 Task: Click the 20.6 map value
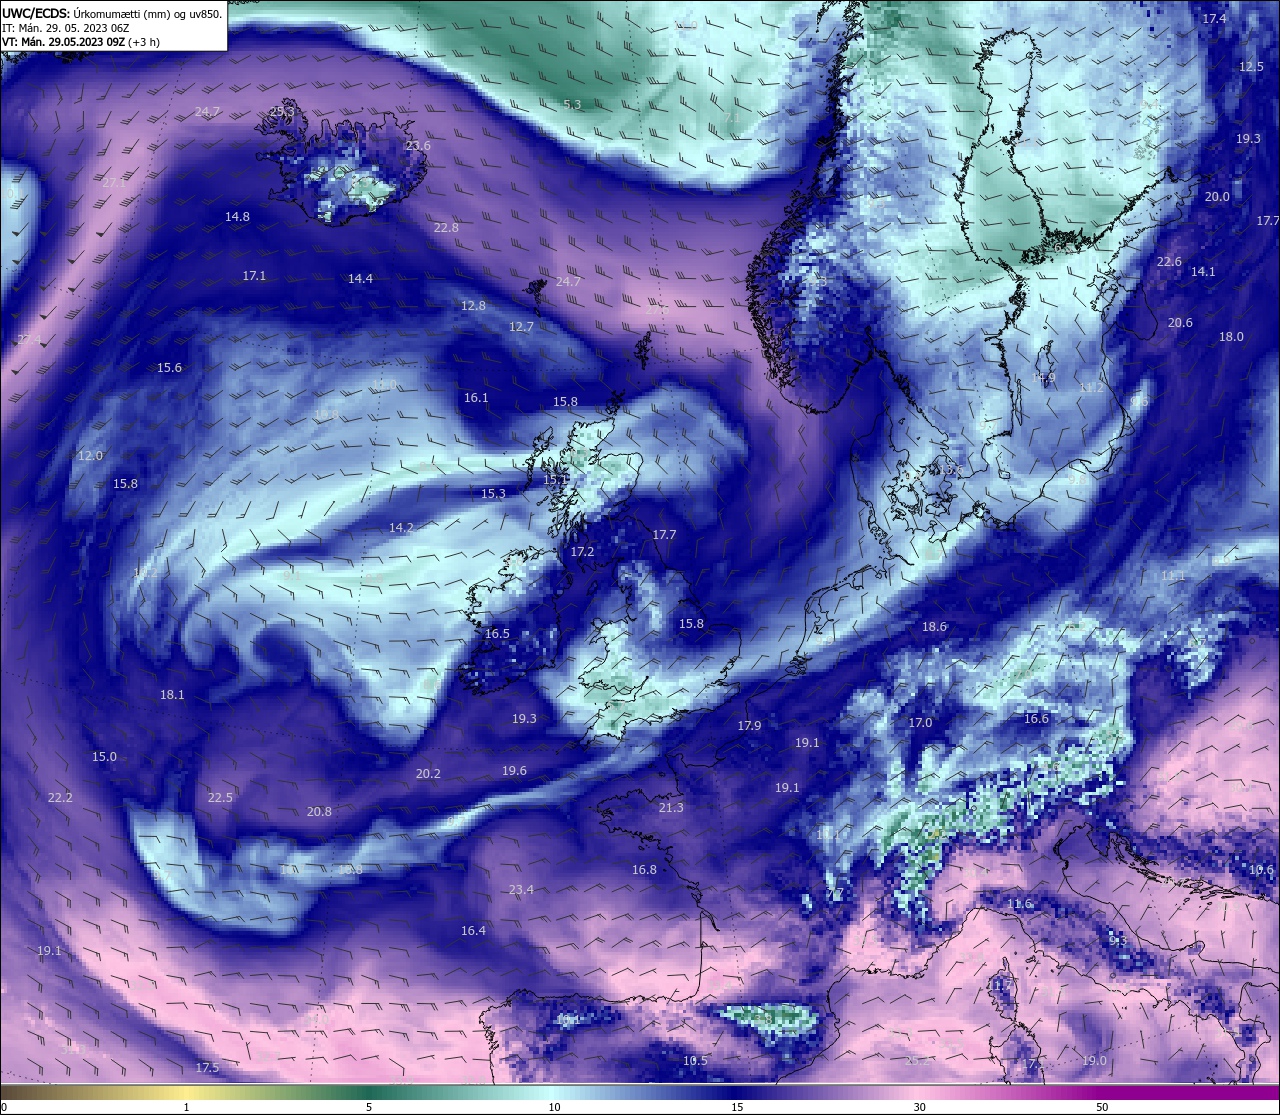pyautogui.click(x=1180, y=322)
